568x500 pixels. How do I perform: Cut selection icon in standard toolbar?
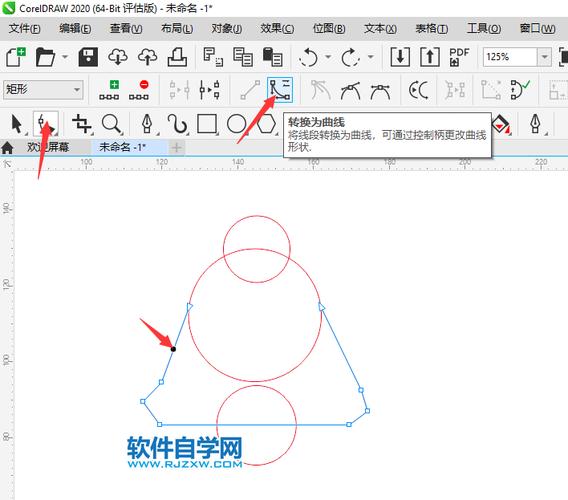[x=213, y=57]
